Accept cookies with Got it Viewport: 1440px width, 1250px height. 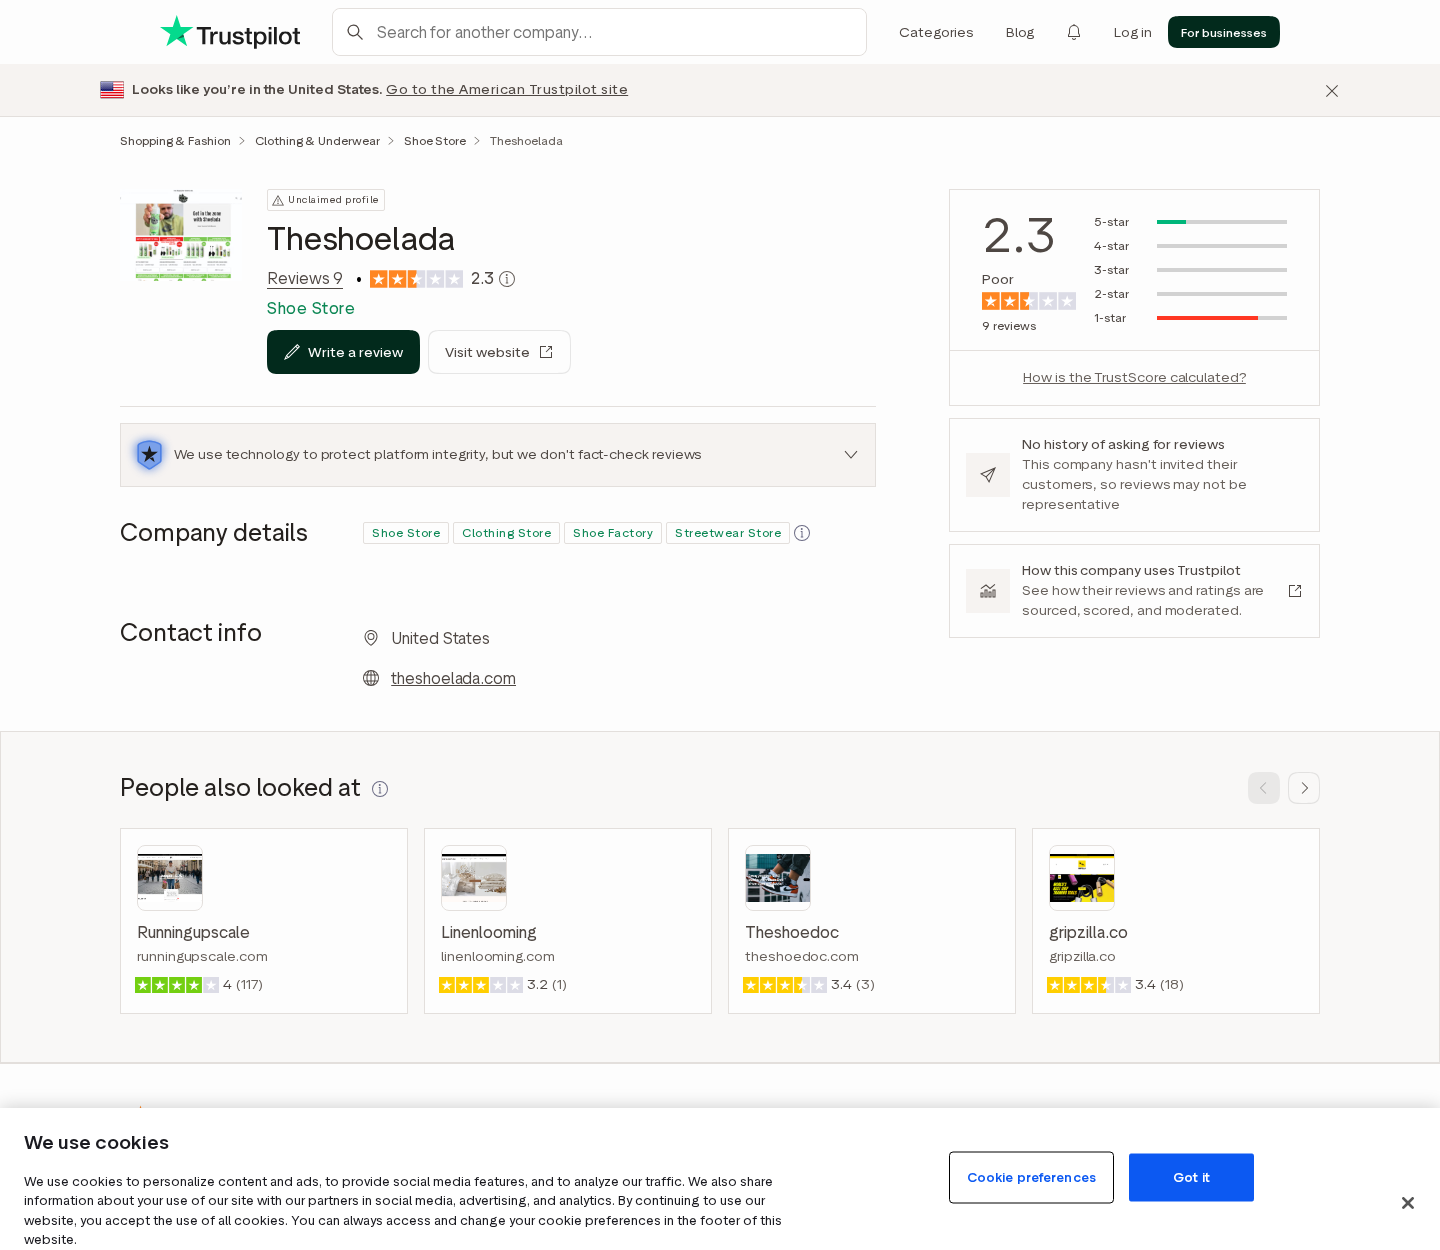(1191, 1178)
